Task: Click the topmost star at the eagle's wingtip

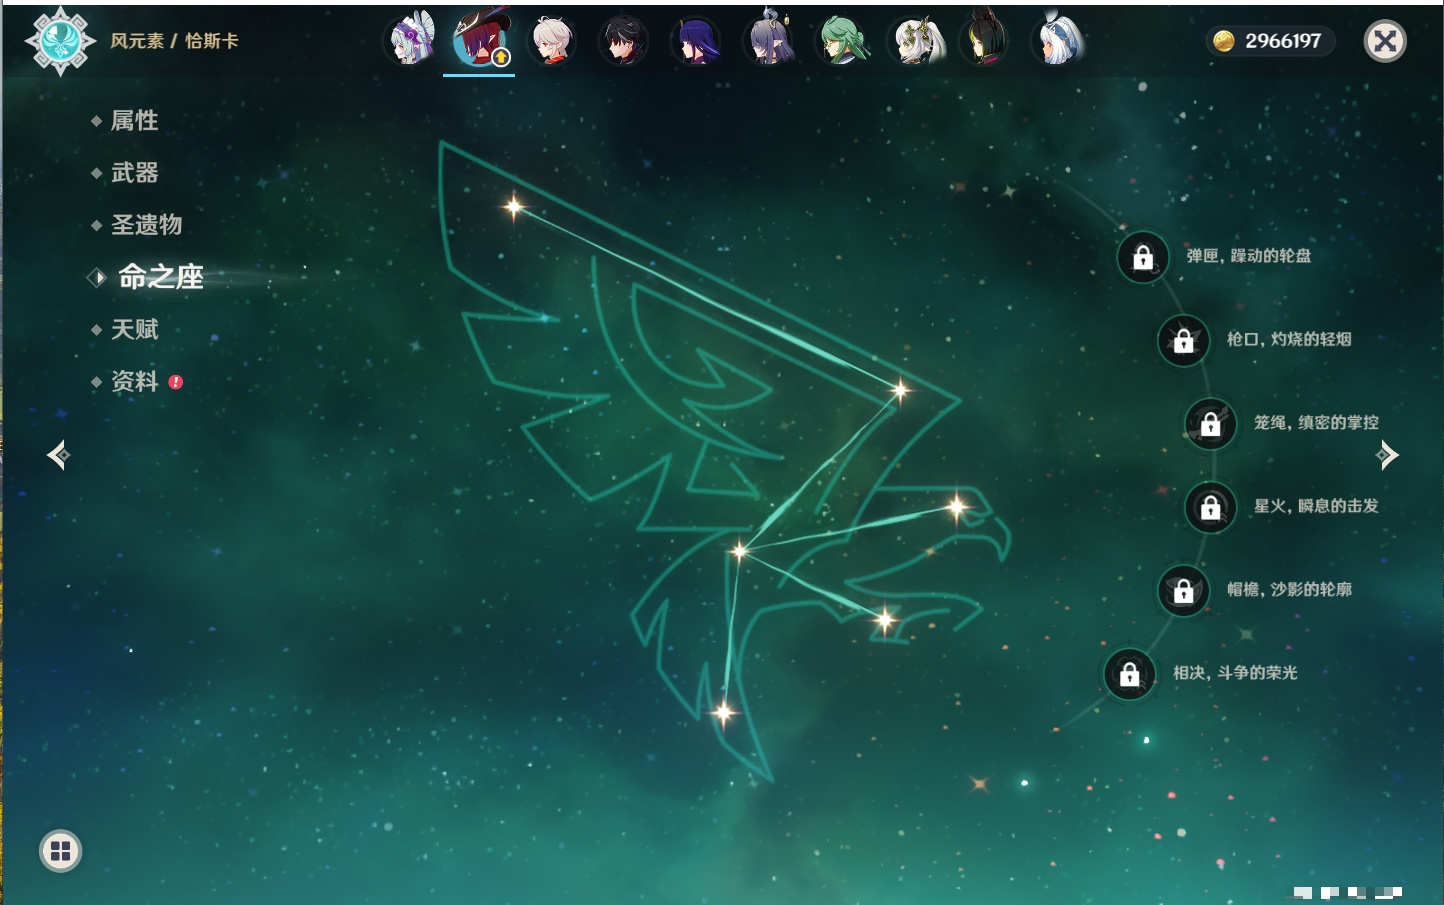Action: pyautogui.click(x=514, y=207)
